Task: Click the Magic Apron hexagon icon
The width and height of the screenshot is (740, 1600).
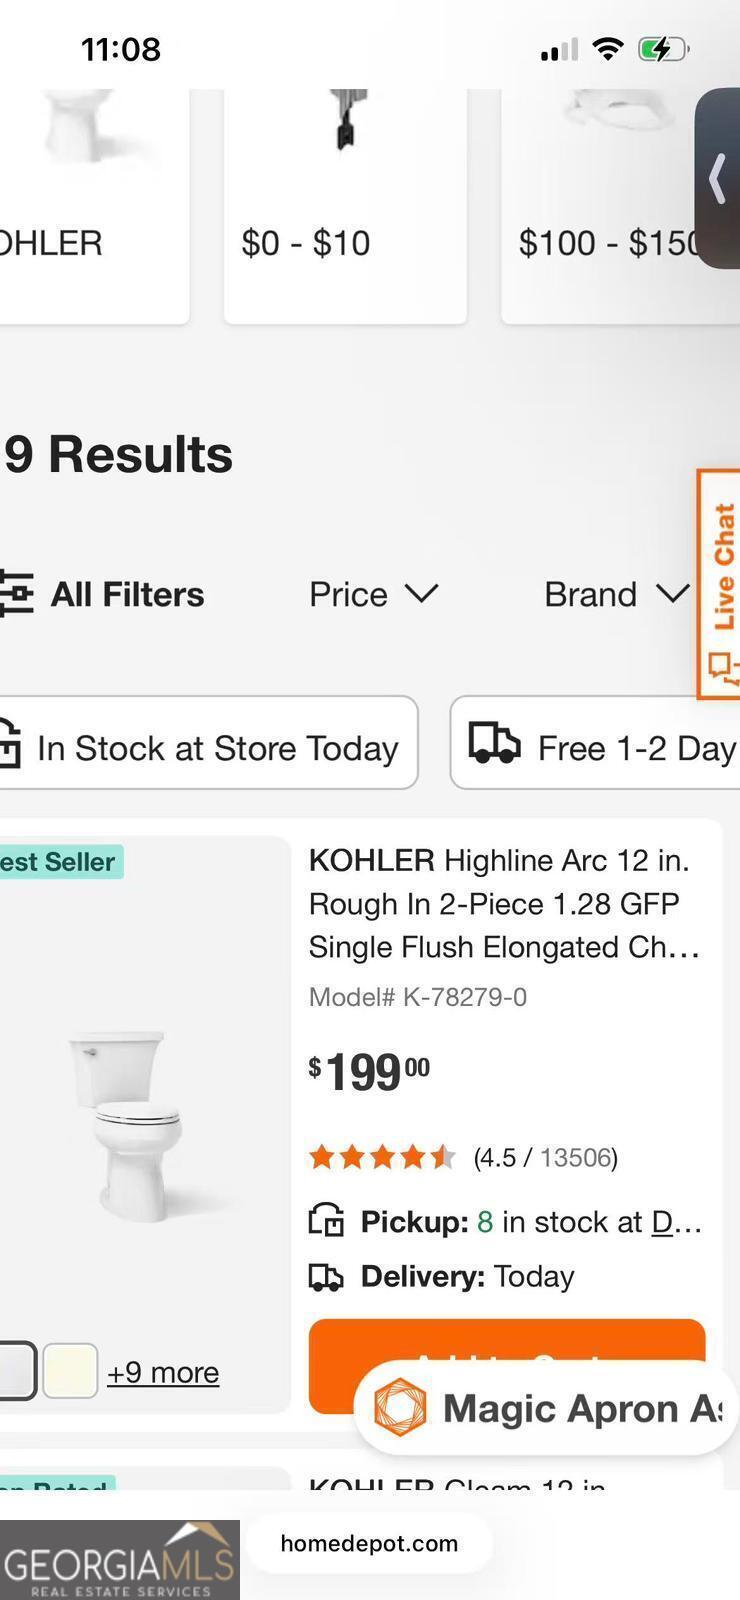Action: click(400, 1408)
